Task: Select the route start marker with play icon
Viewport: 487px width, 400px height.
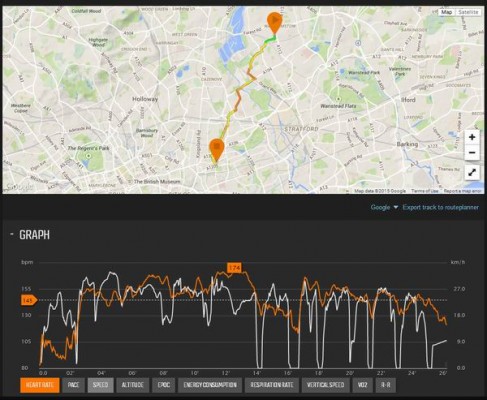Action: coord(274,23)
